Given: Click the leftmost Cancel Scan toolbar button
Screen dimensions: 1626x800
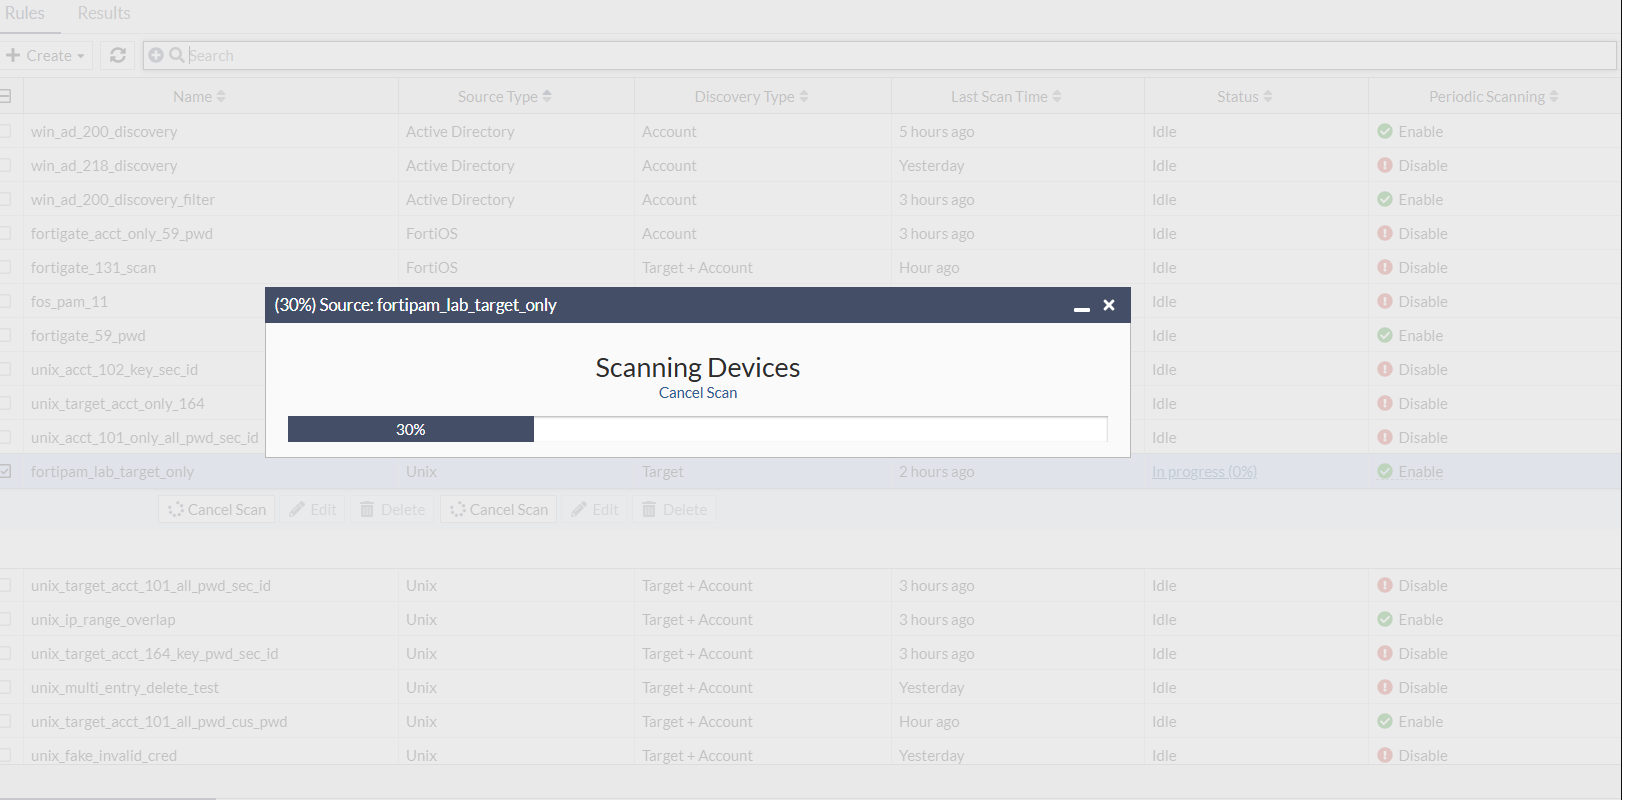Looking at the screenshot, I should click(x=217, y=509).
